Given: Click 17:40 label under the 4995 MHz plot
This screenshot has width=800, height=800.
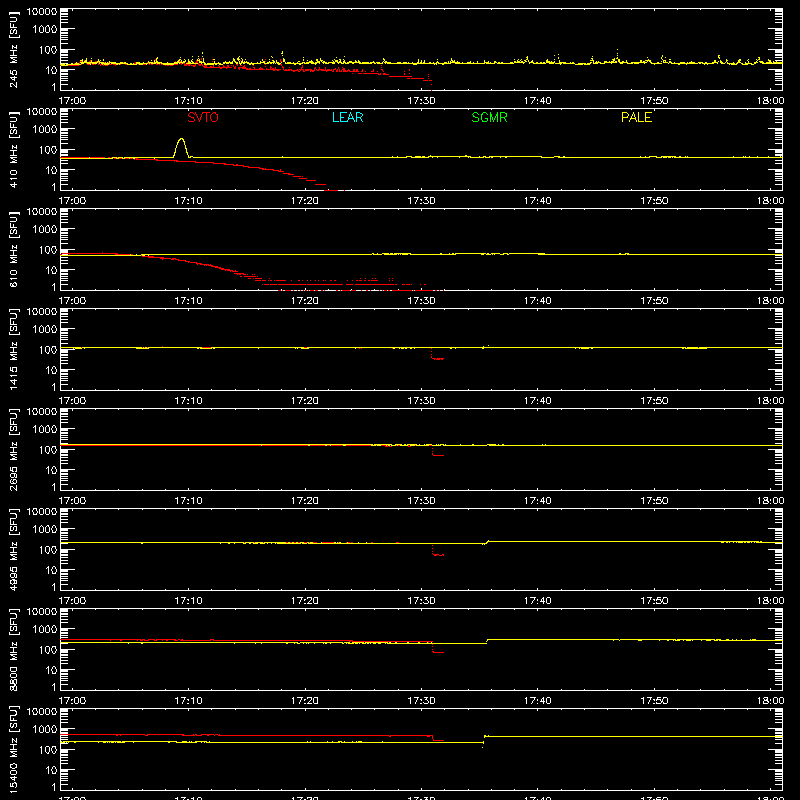Looking at the screenshot, I should (x=538, y=601).
